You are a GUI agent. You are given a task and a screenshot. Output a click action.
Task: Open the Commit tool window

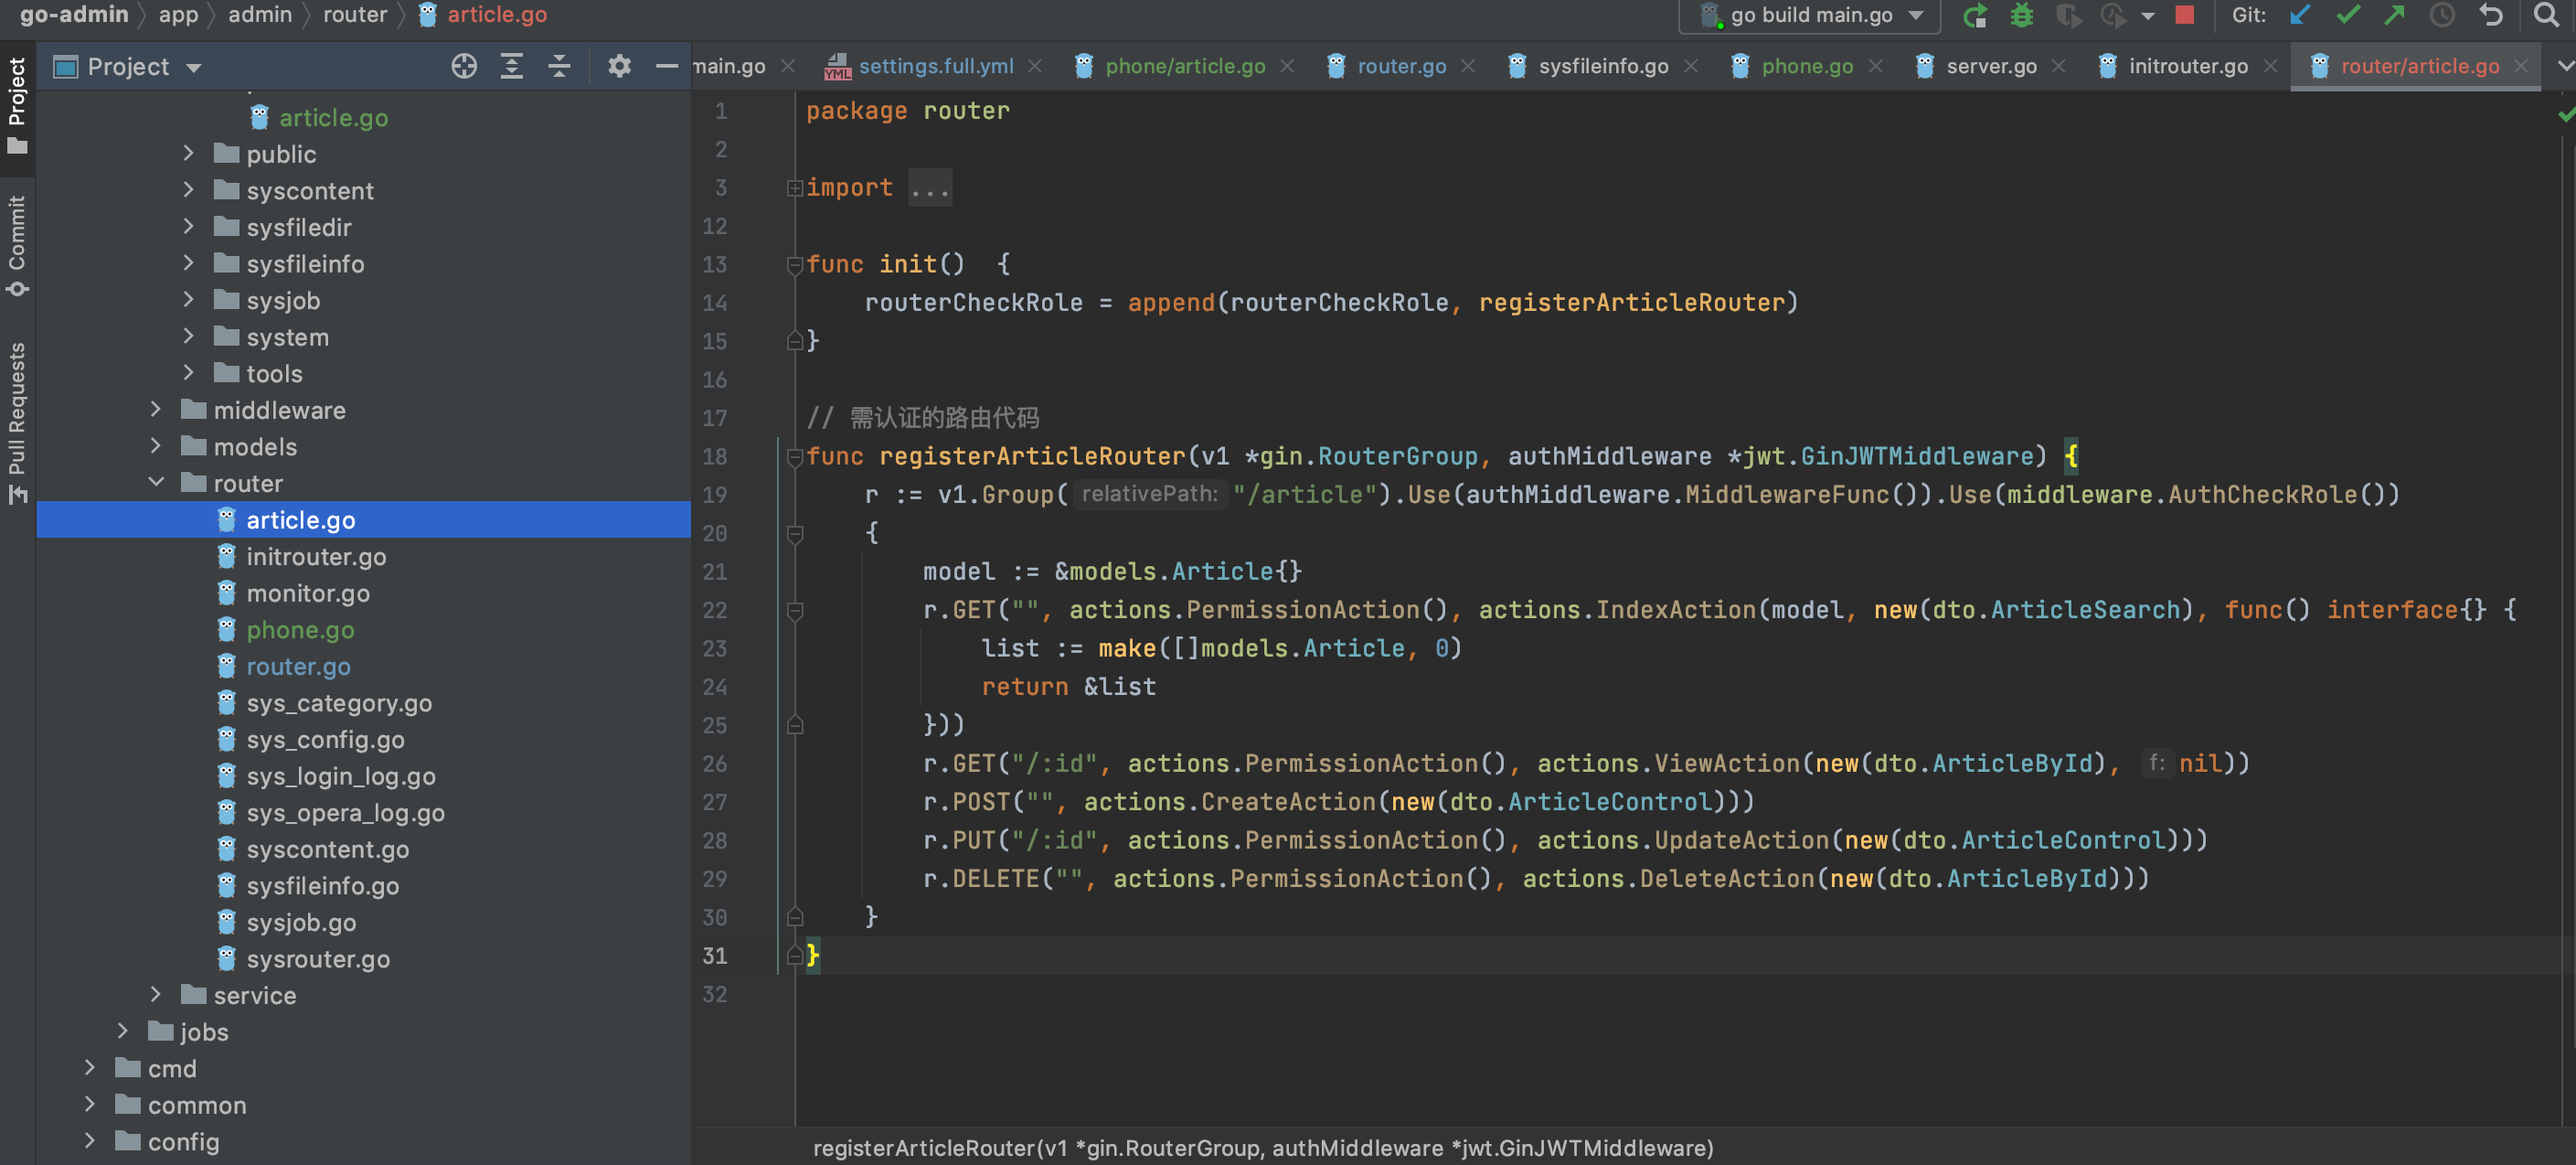(x=17, y=245)
